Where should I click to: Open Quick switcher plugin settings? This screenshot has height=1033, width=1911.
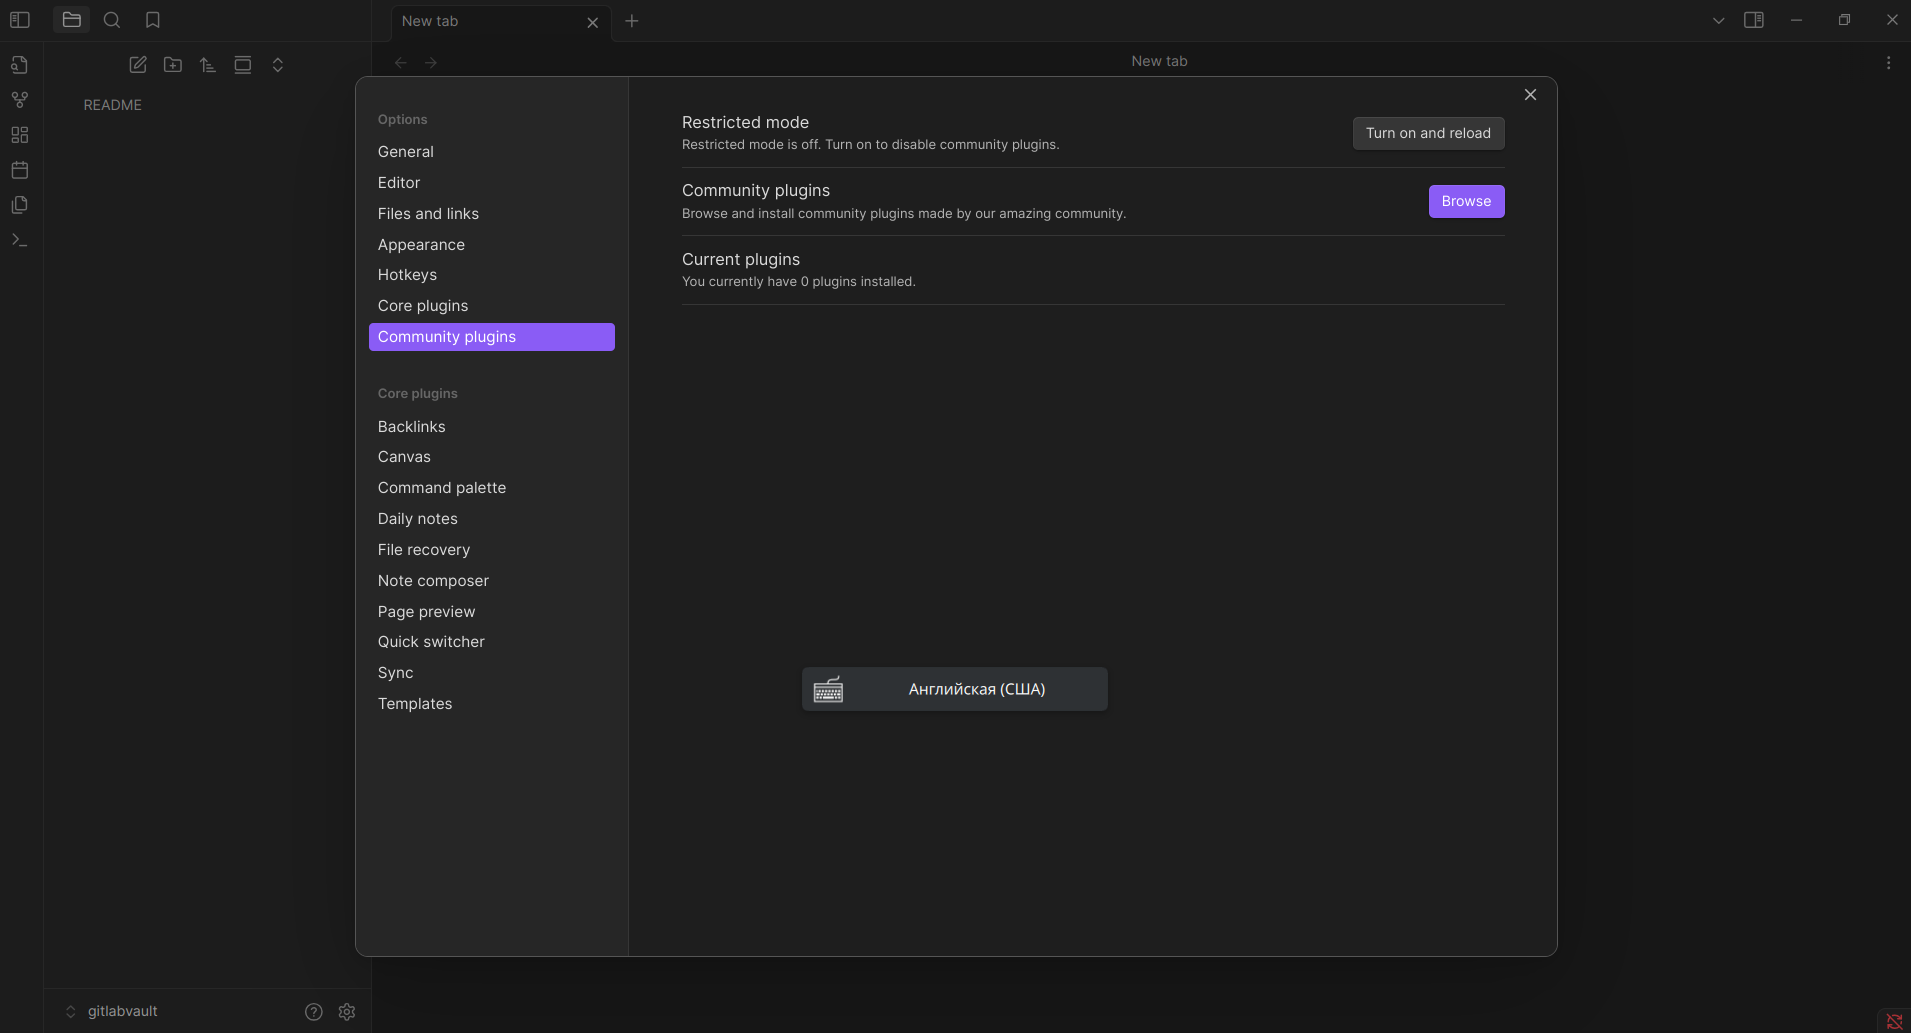pos(492,642)
